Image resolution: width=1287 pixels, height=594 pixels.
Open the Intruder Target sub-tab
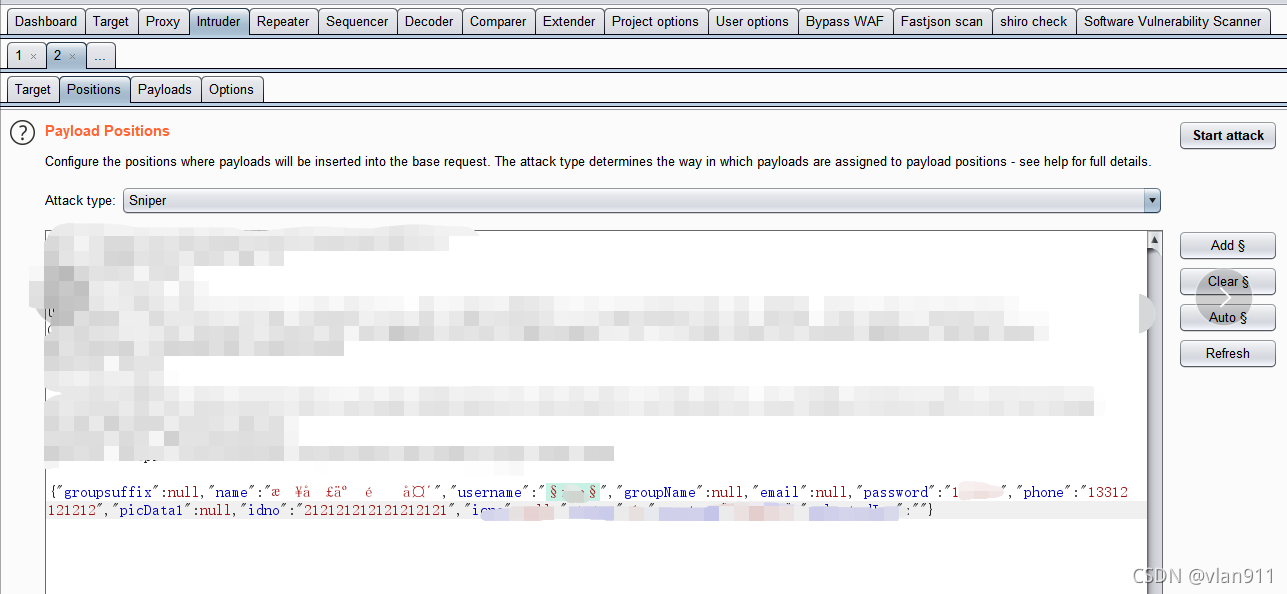(x=33, y=89)
